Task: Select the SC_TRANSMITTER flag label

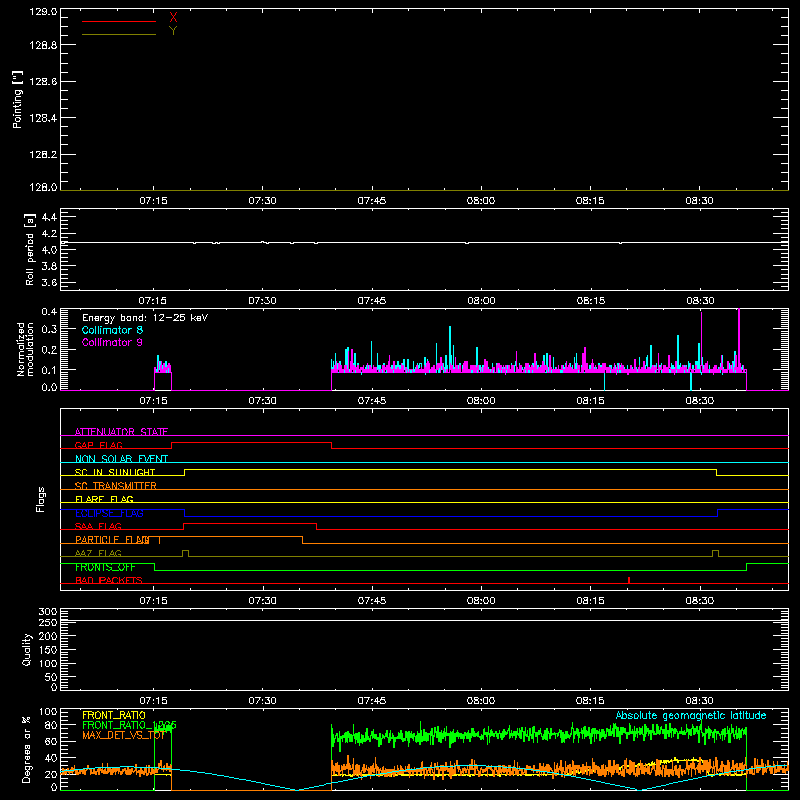Action: click(116, 486)
